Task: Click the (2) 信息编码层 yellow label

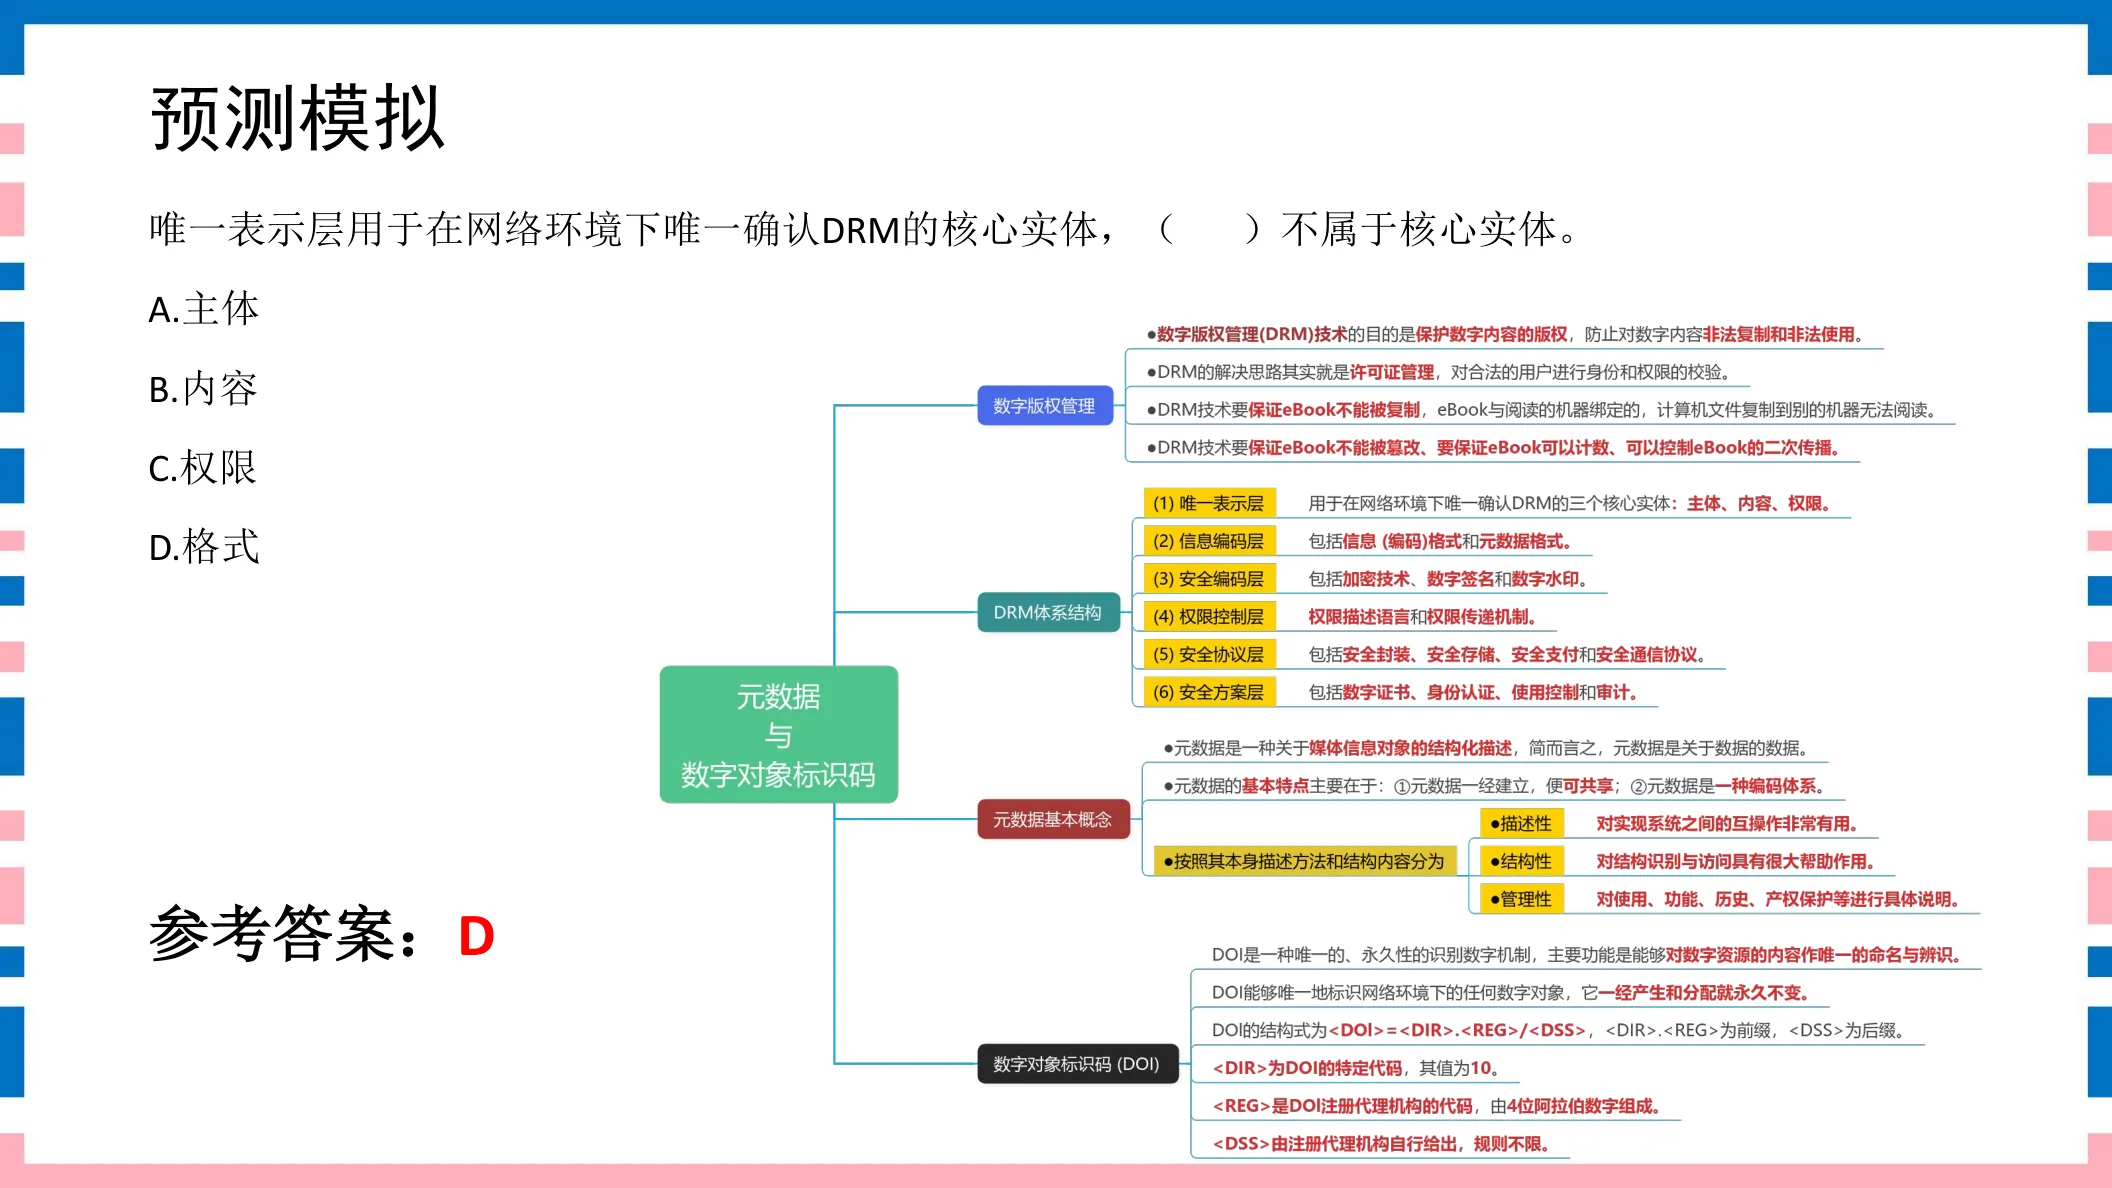Action: (x=1209, y=541)
